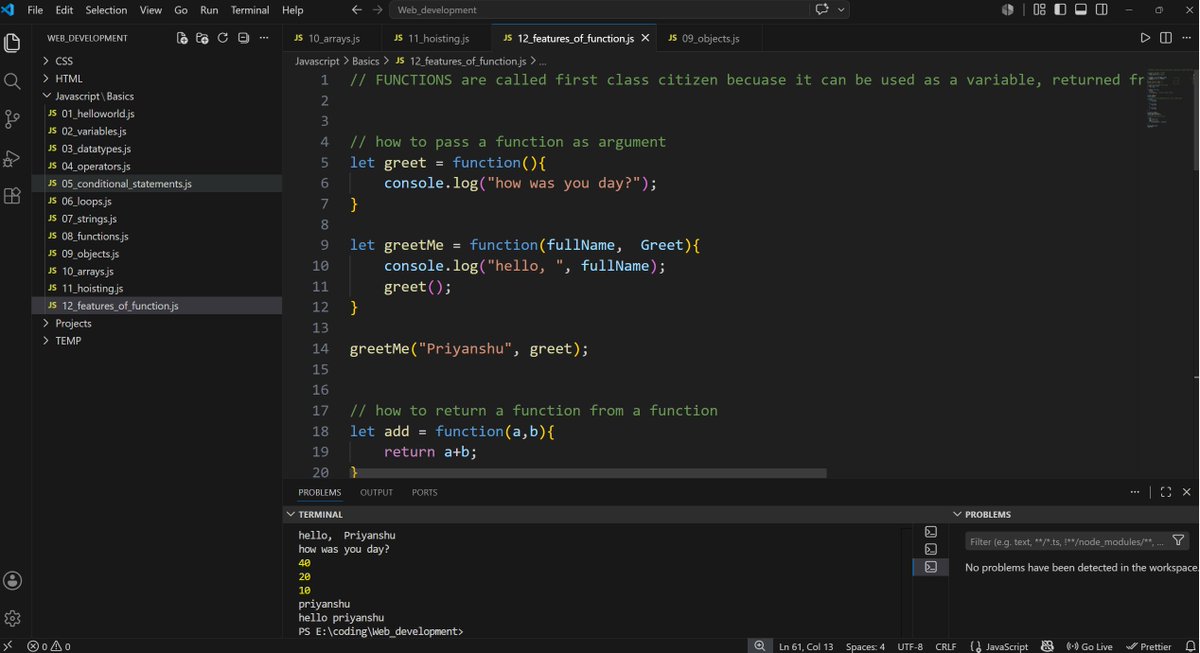The width and height of the screenshot is (1200, 653).
Task: Open 05_conditional_statements.js in file tree
Action: (156, 184)
